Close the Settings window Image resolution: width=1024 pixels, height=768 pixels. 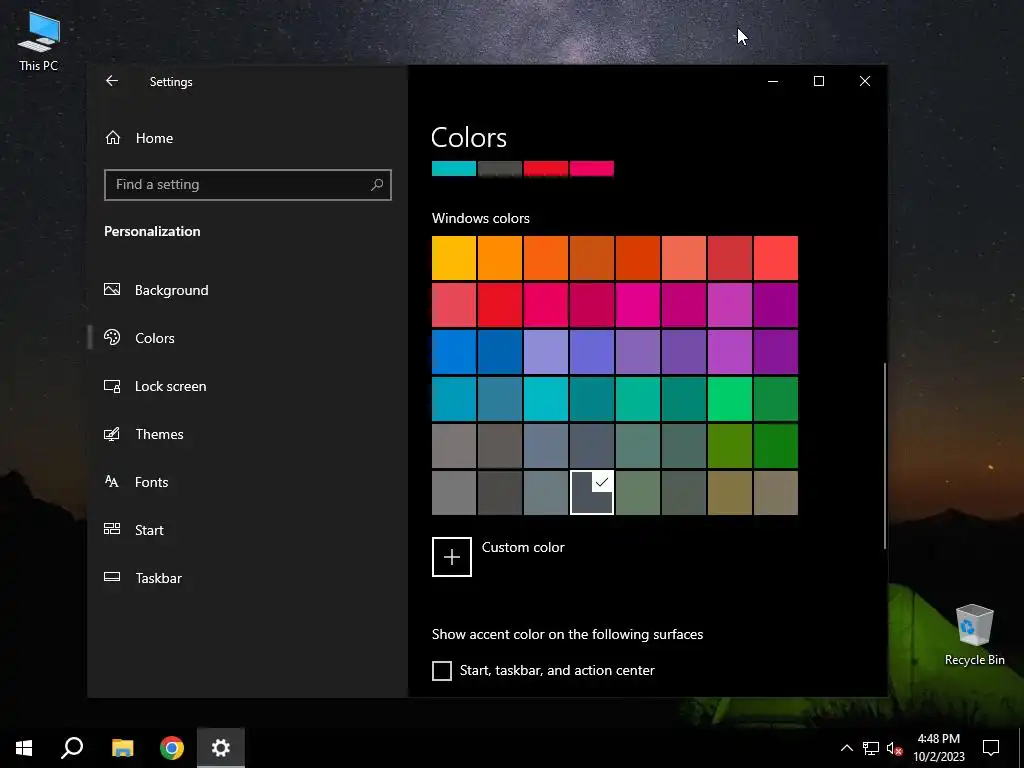[x=865, y=81]
